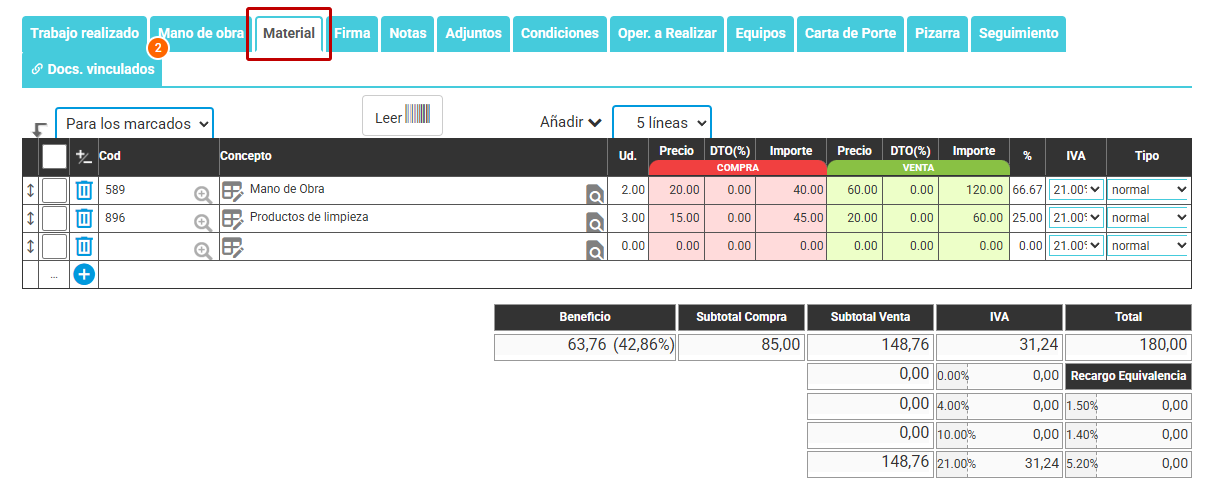Change IVA for Productos de limpieza row
The height and width of the screenshot is (501, 1206).
[x=1075, y=217]
